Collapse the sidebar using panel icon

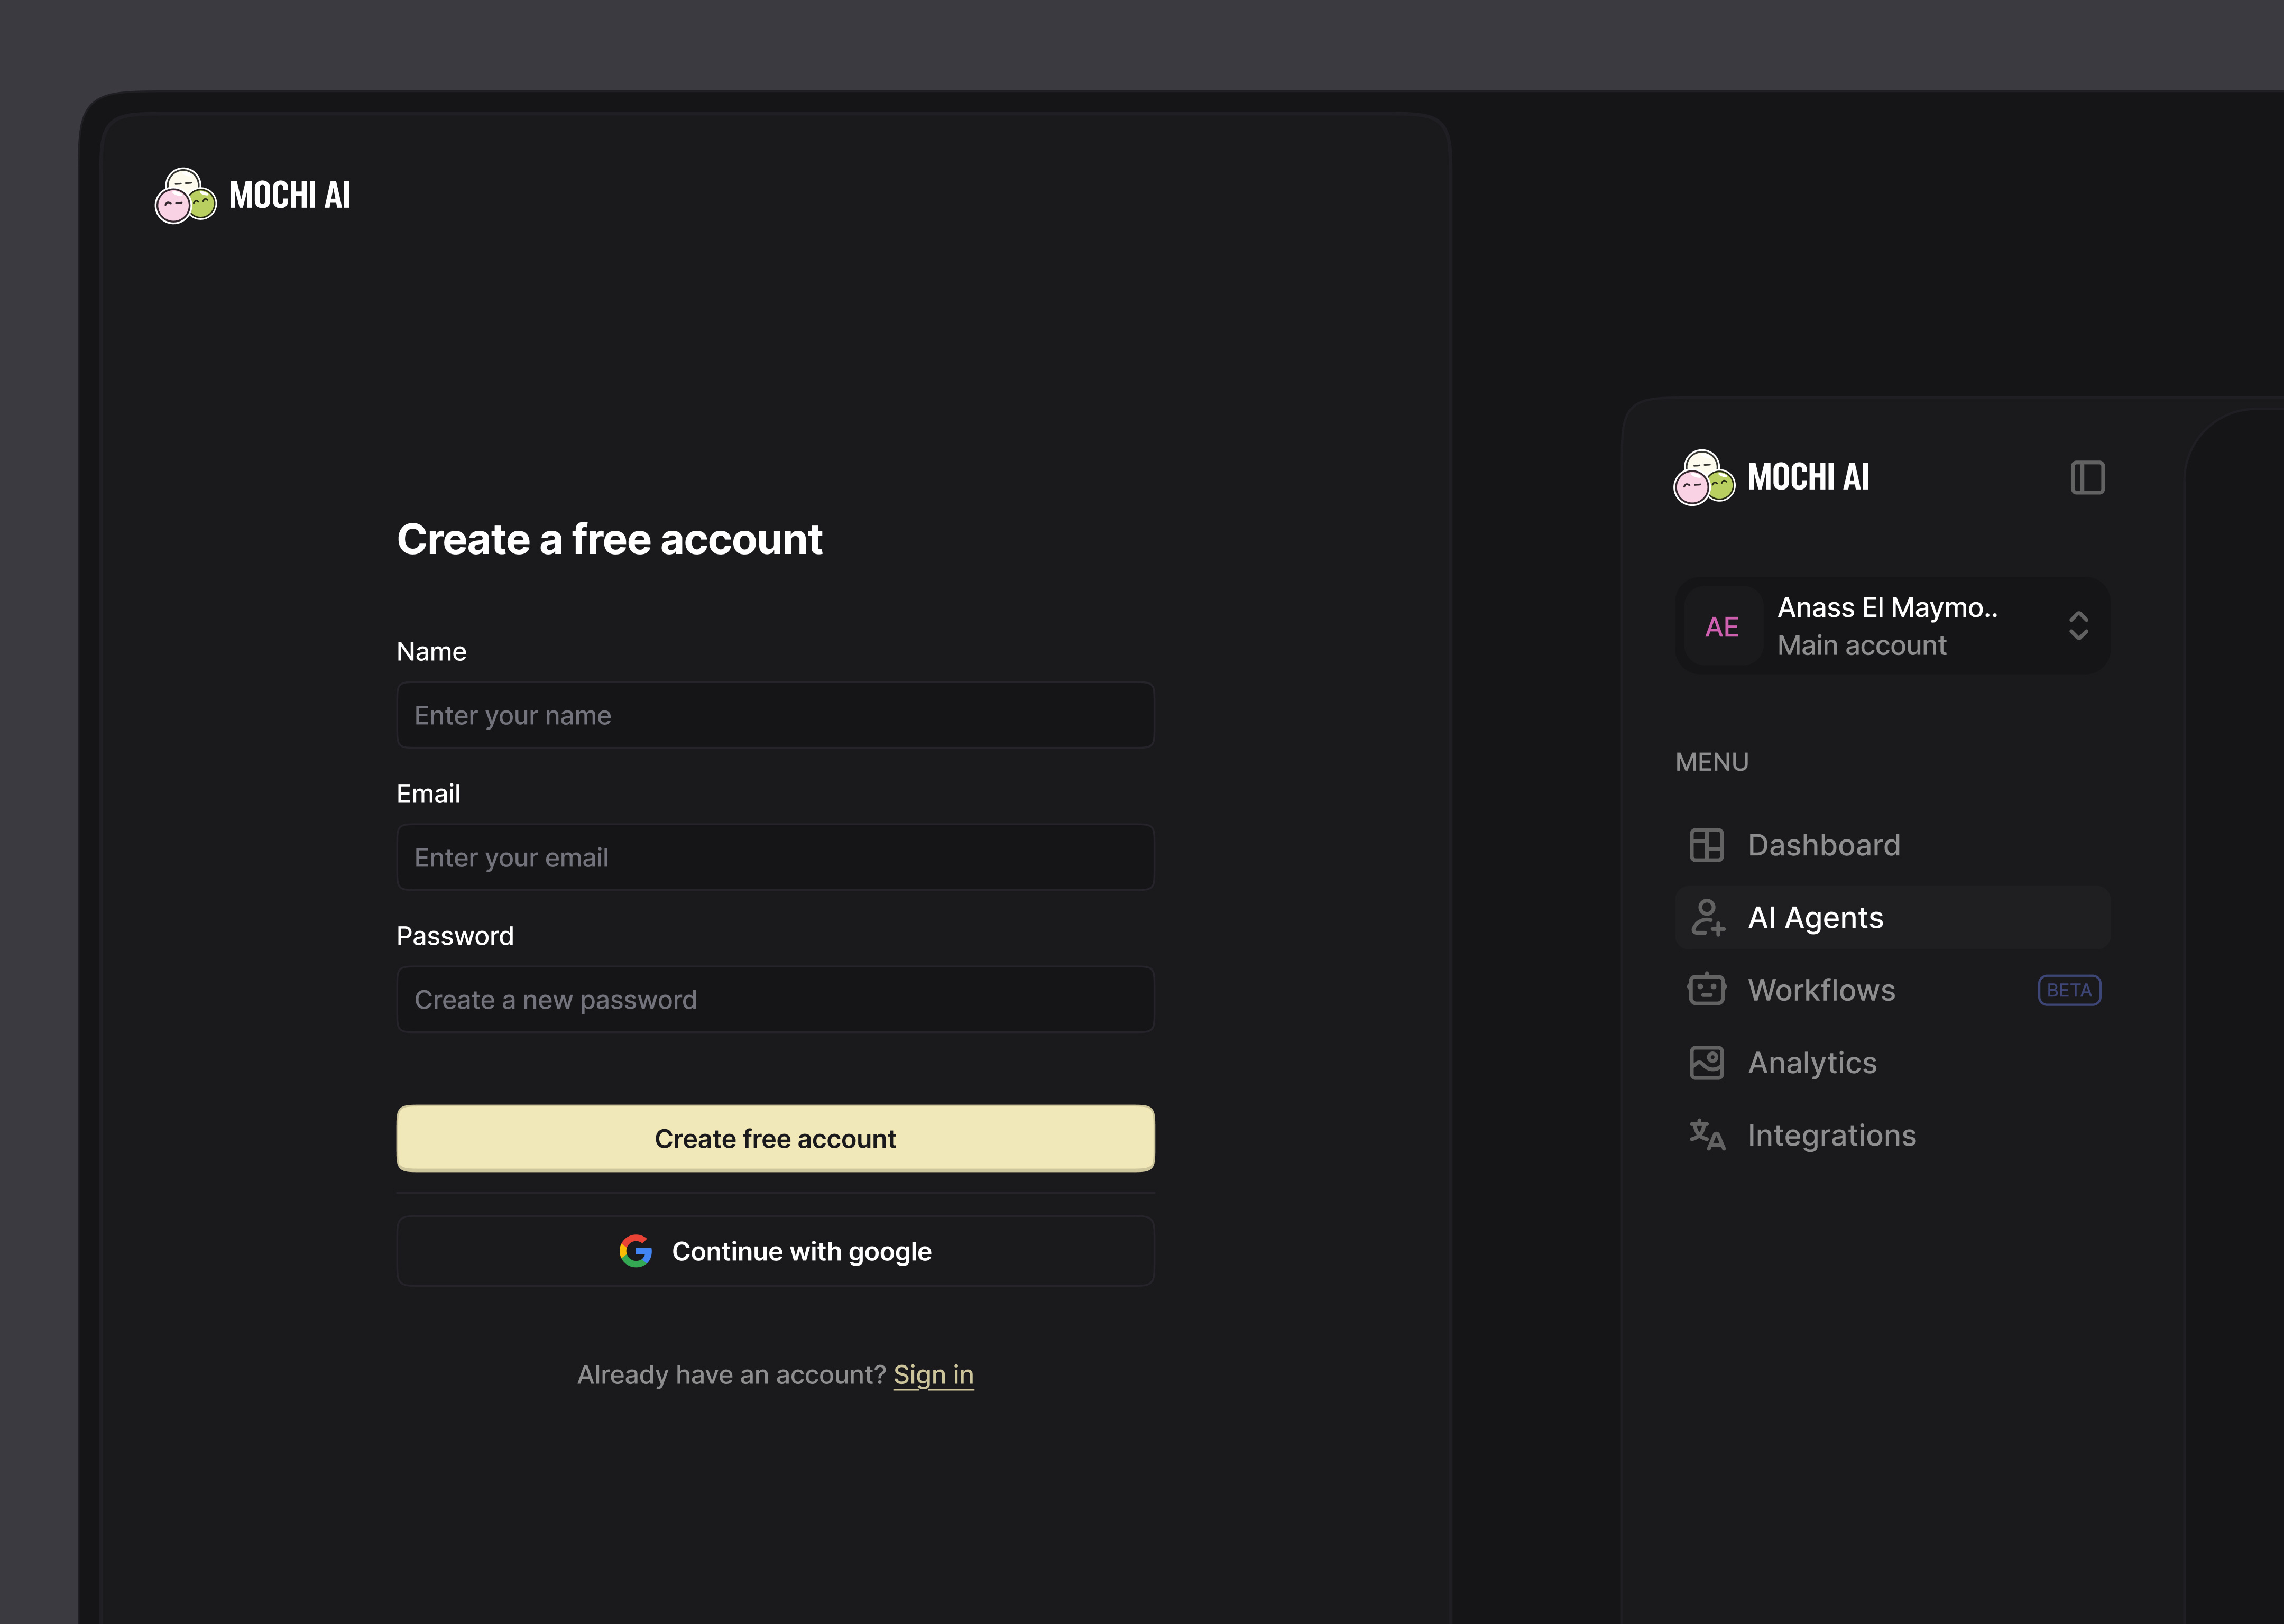tap(2087, 477)
